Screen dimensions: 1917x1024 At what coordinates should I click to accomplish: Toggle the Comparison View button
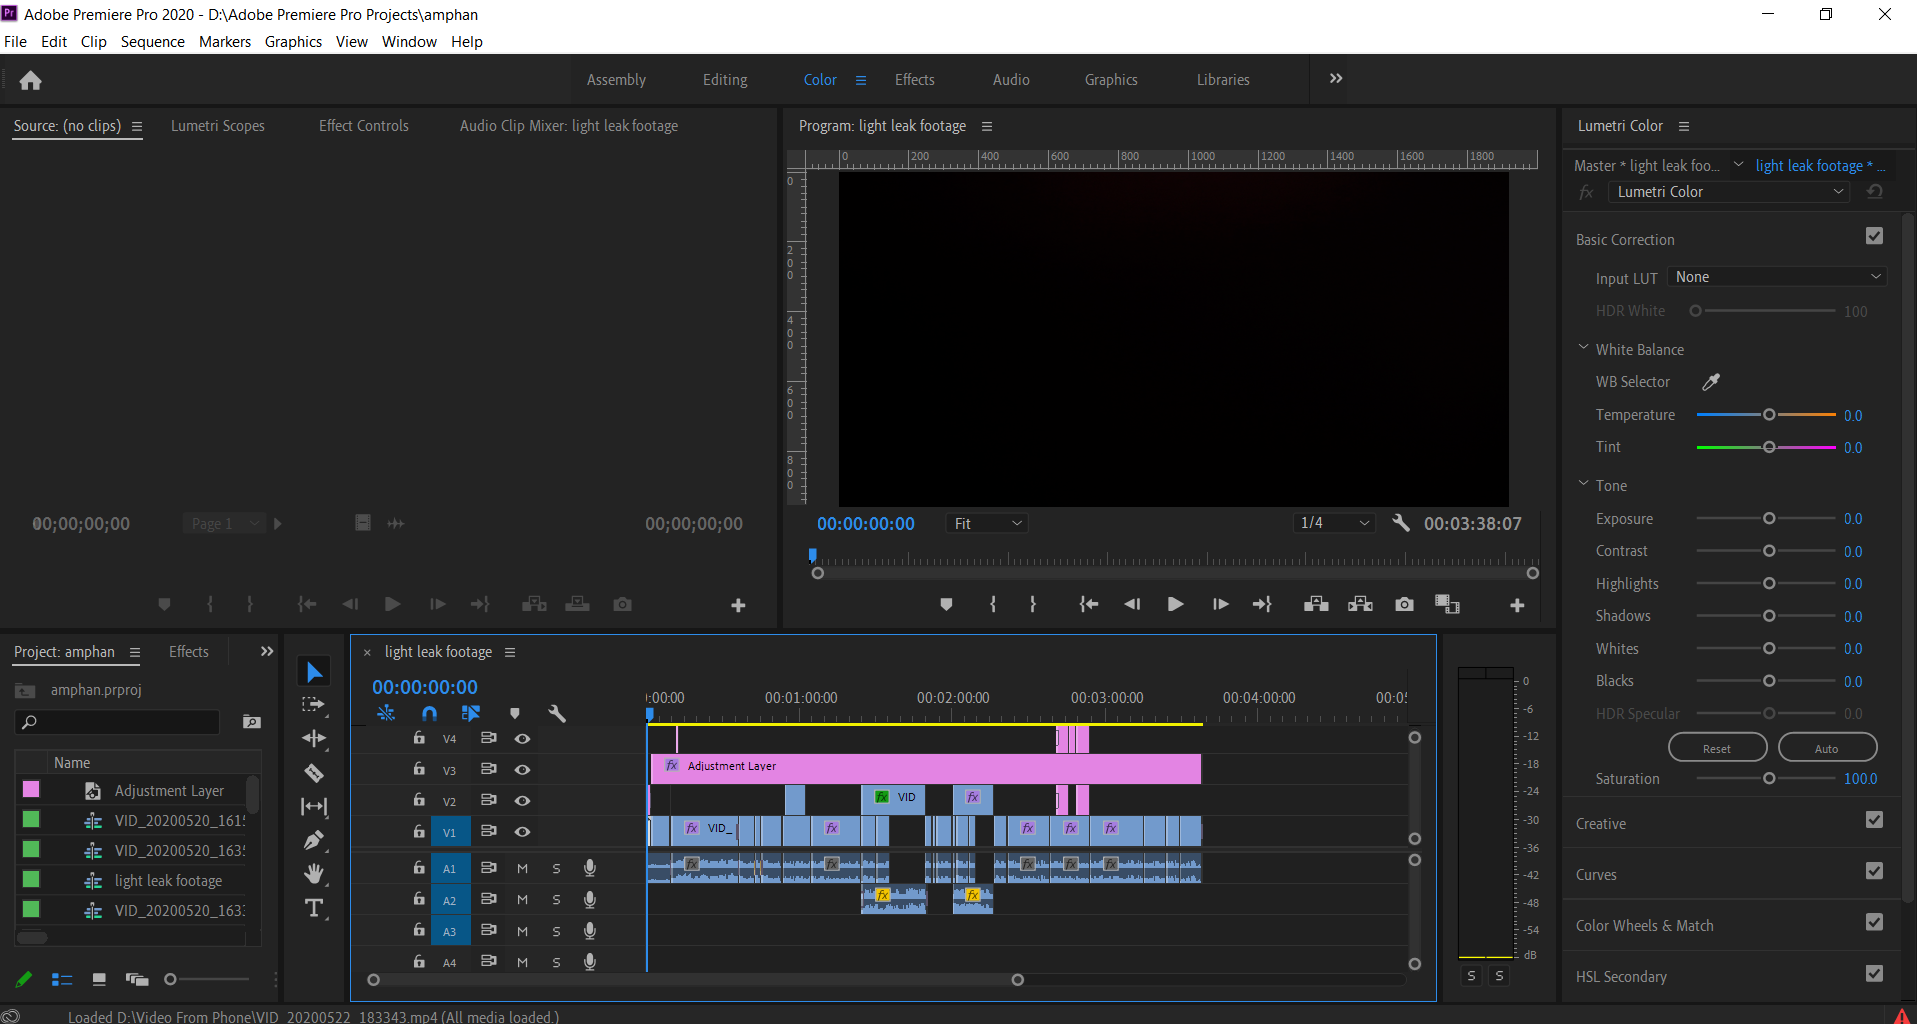click(x=1447, y=604)
